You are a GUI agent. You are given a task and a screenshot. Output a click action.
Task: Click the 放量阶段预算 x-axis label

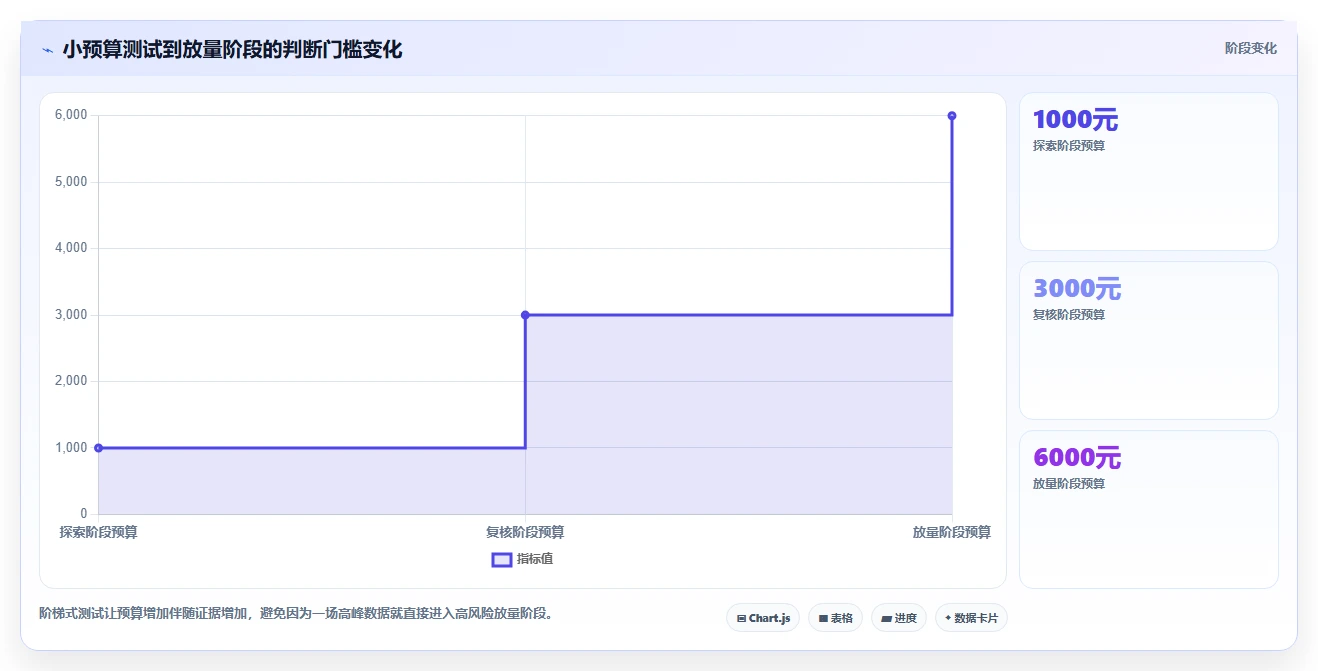[951, 532]
